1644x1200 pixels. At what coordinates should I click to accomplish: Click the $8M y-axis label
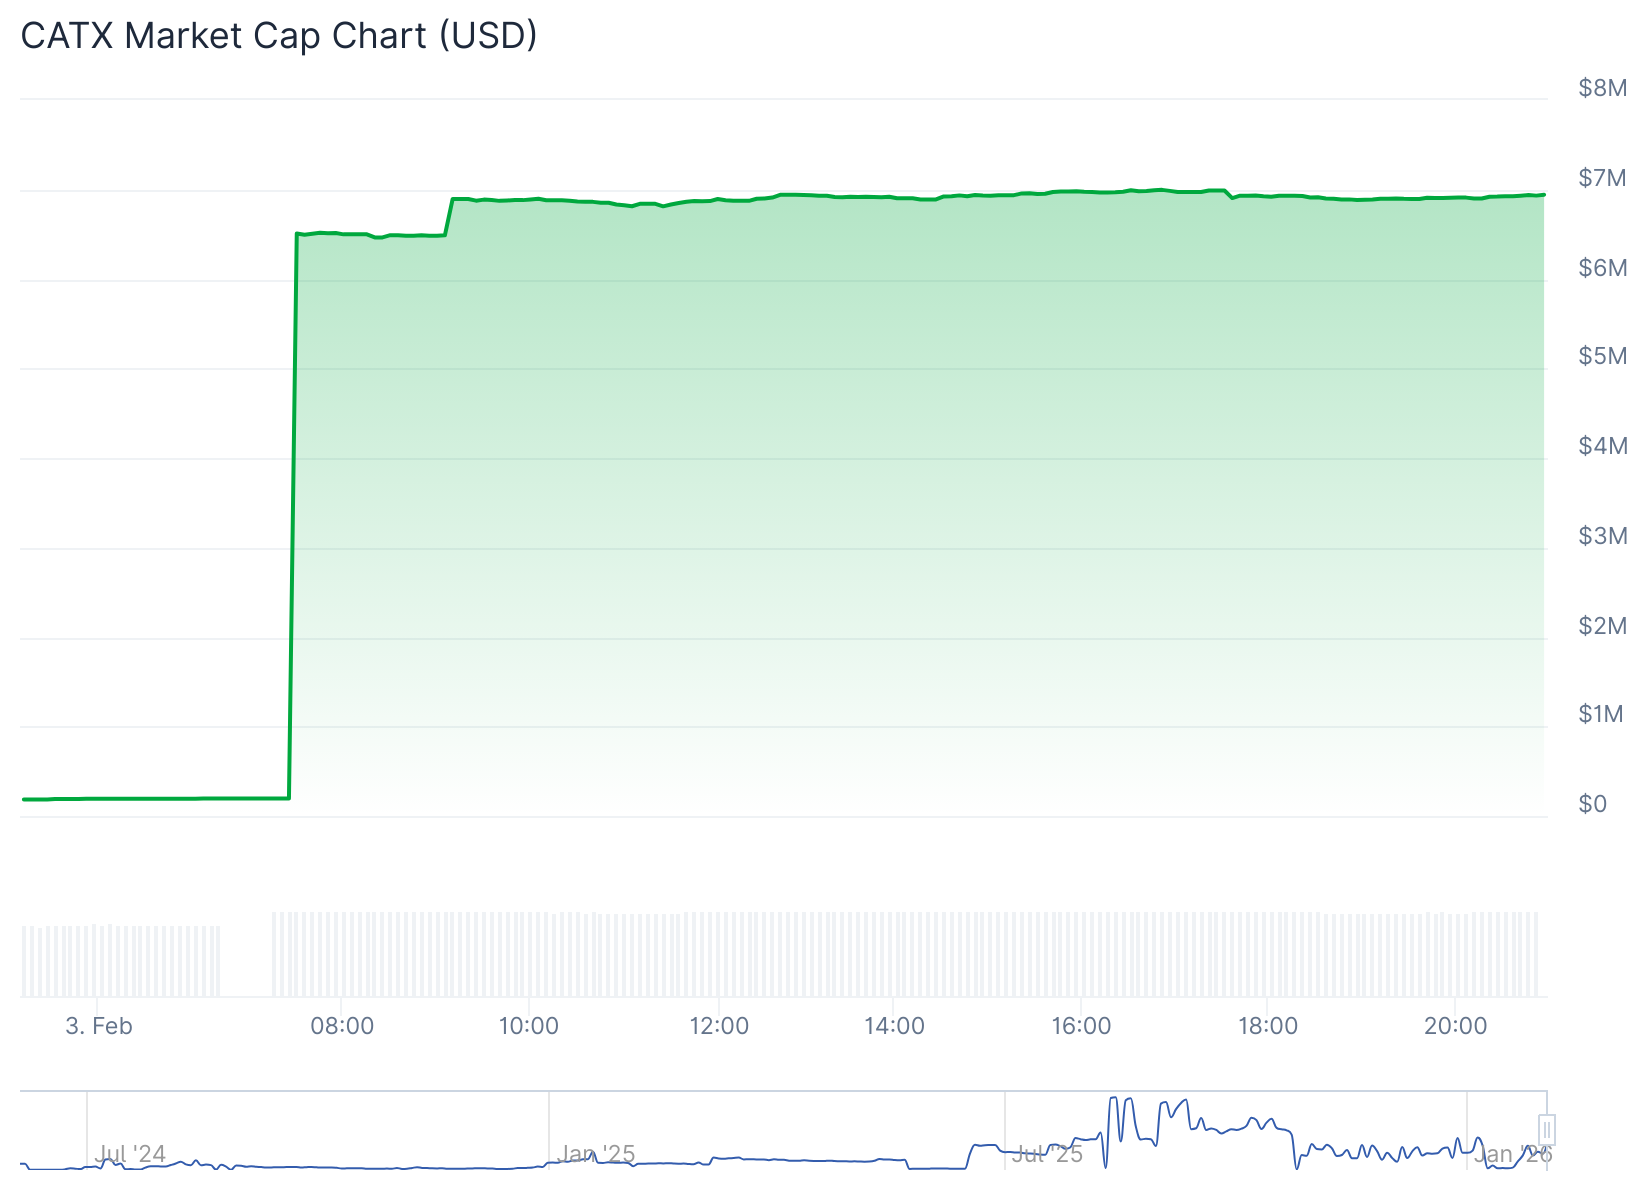click(x=1602, y=88)
